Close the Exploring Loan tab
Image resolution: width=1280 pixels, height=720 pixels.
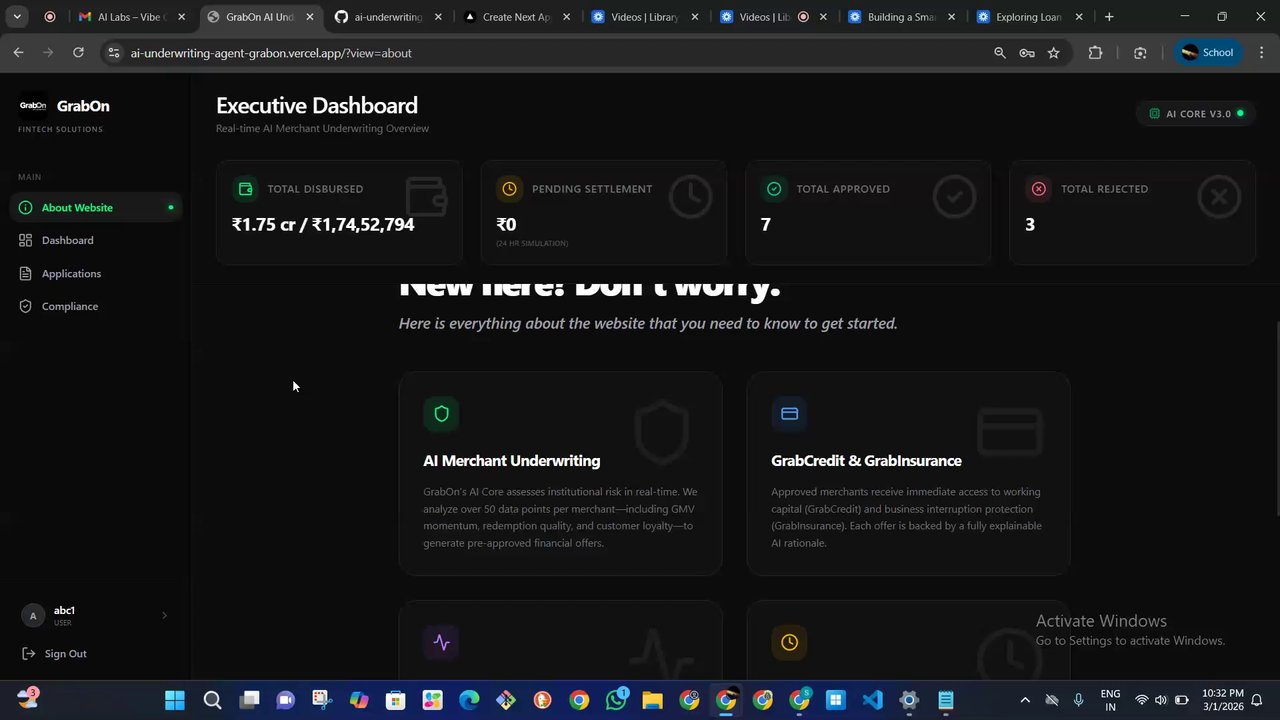[x=1079, y=17]
